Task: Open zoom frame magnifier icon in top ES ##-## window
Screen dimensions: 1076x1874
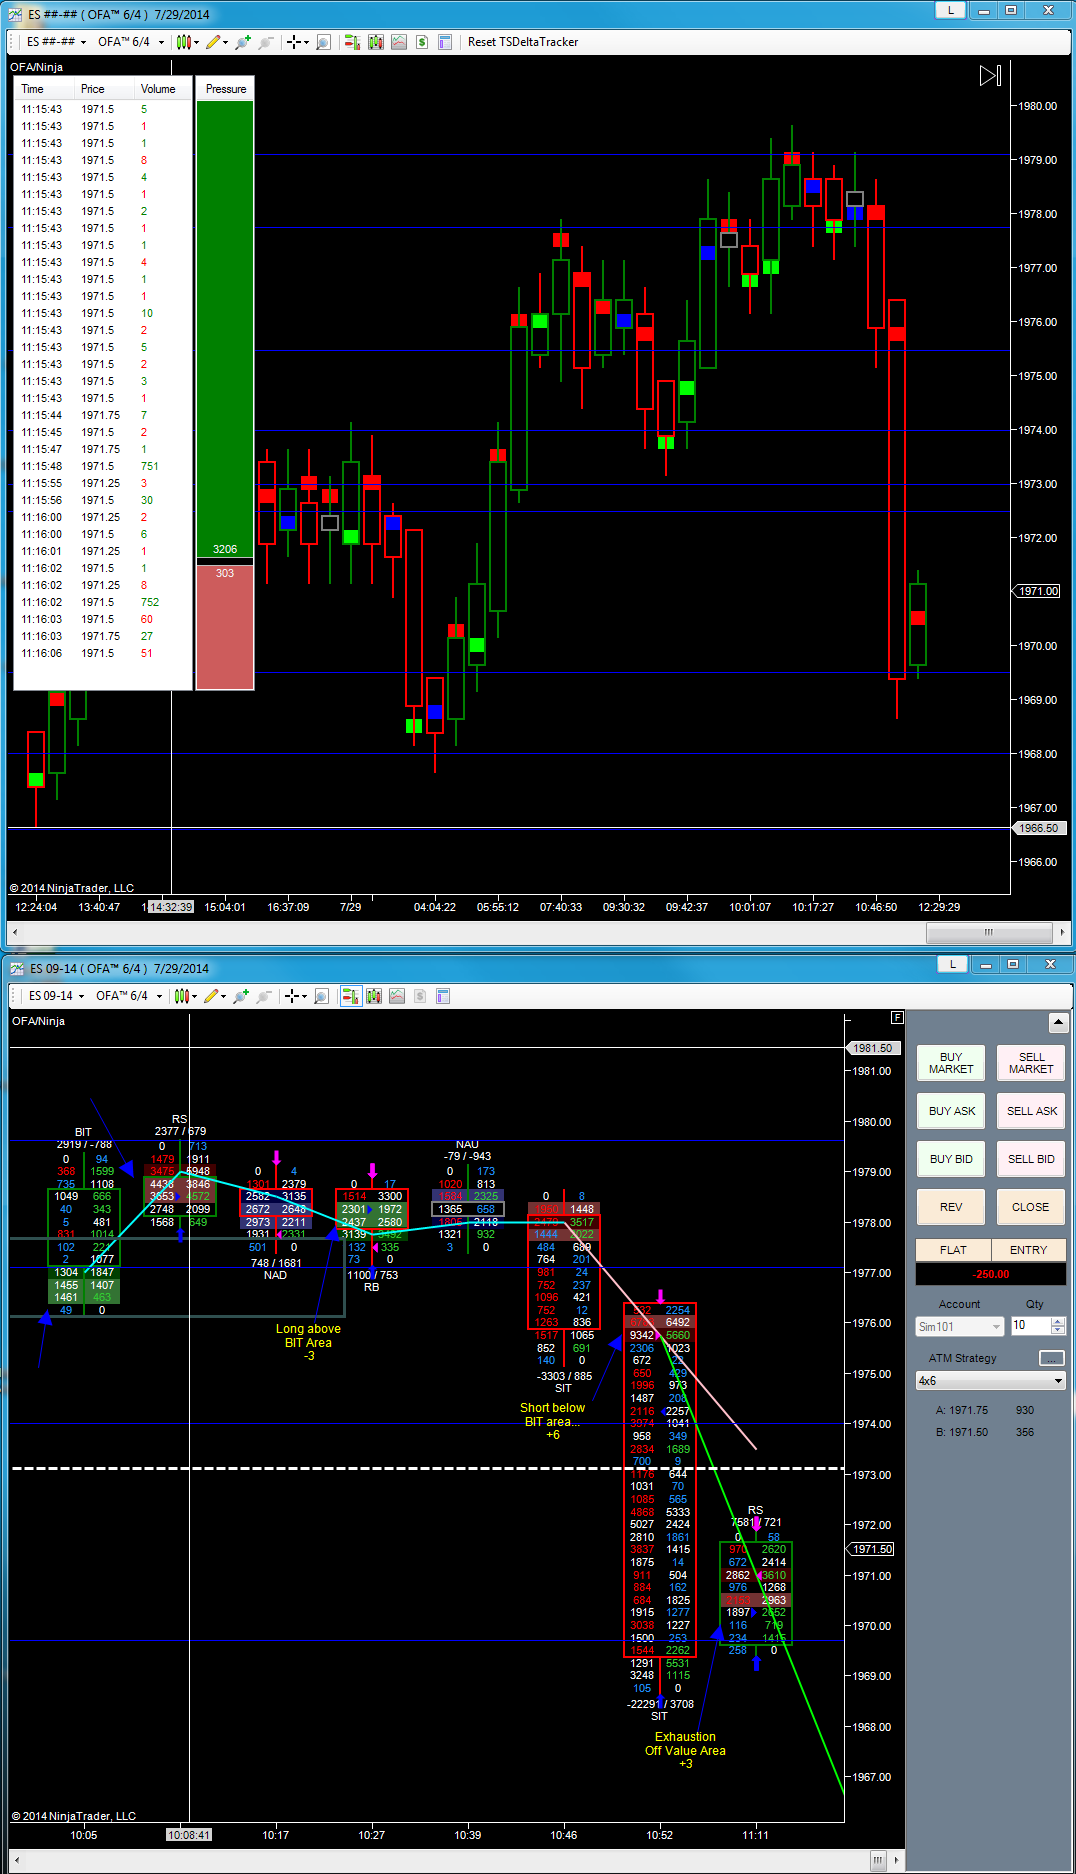Action: coord(323,42)
